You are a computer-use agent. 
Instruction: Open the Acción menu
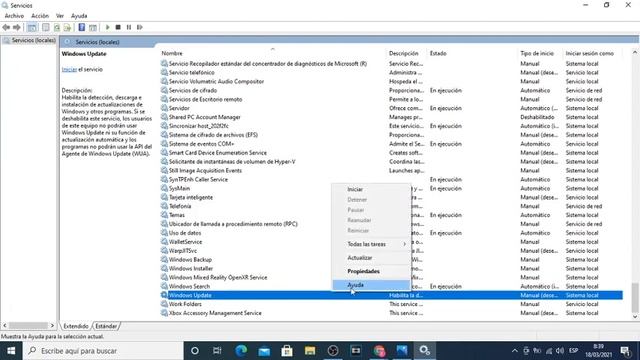click(40, 16)
